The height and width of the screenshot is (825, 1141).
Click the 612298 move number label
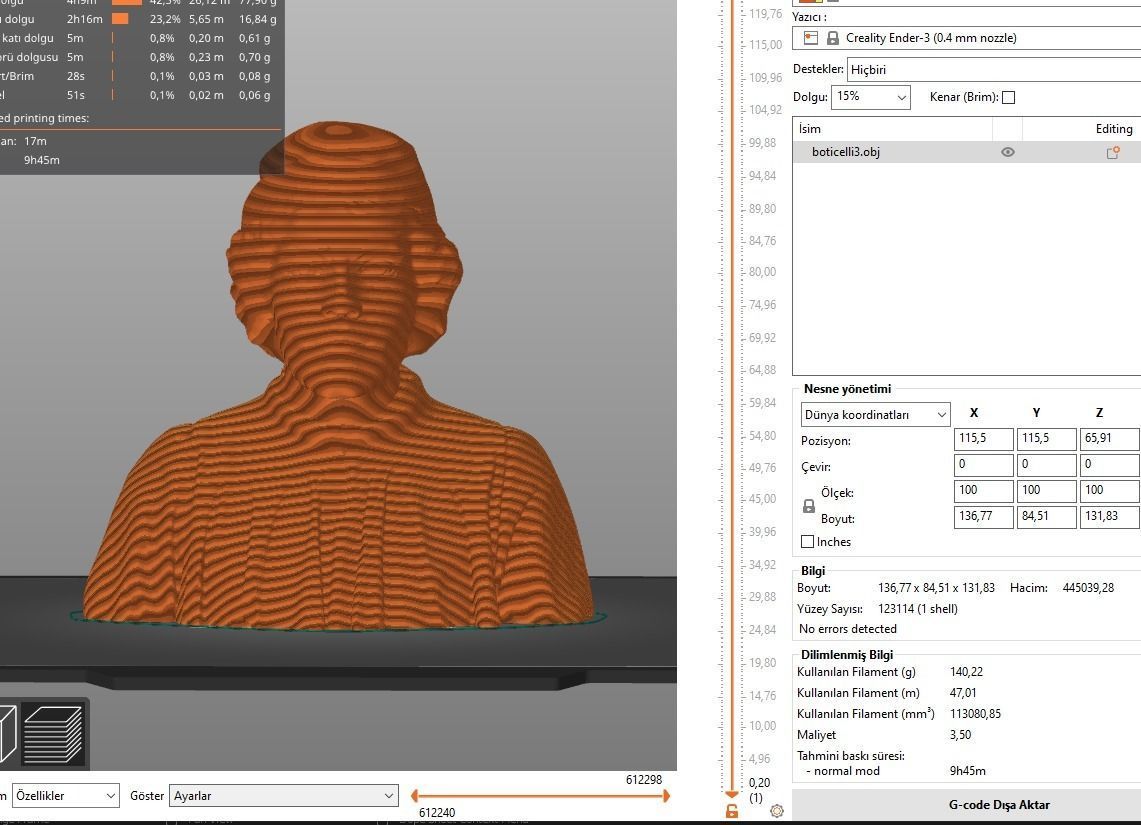(x=644, y=779)
